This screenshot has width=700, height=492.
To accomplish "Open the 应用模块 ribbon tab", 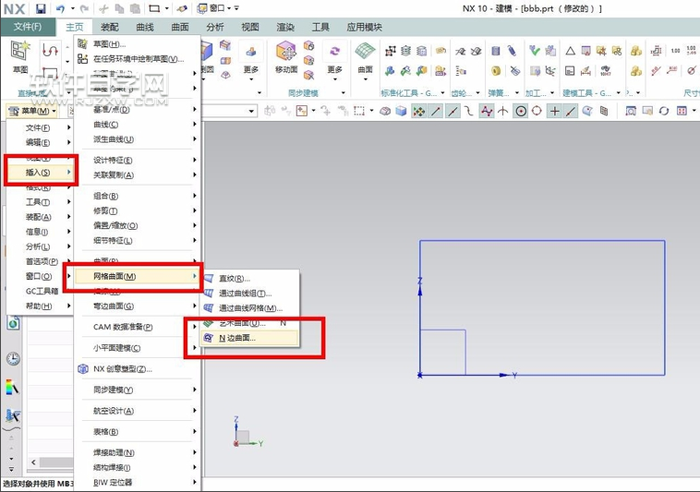I will tap(364, 27).
